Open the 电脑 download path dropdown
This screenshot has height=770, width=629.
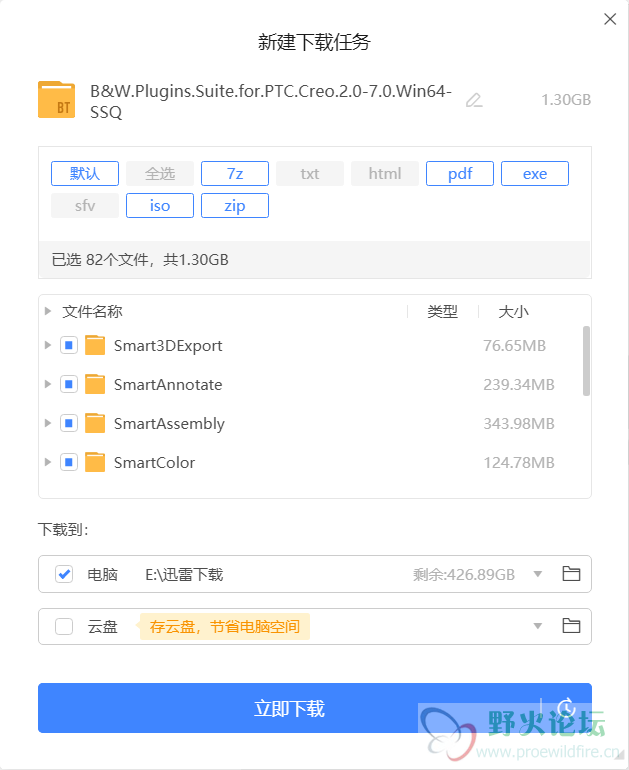(x=538, y=574)
